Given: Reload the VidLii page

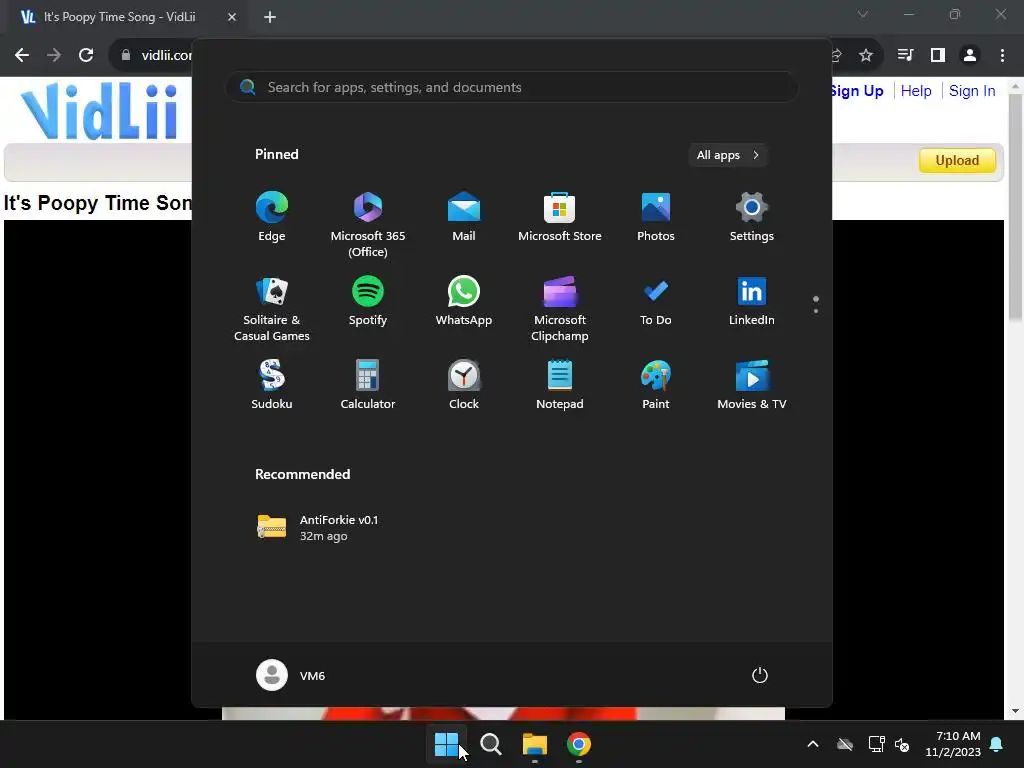Looking at the screenshot, I should (86, 56).
